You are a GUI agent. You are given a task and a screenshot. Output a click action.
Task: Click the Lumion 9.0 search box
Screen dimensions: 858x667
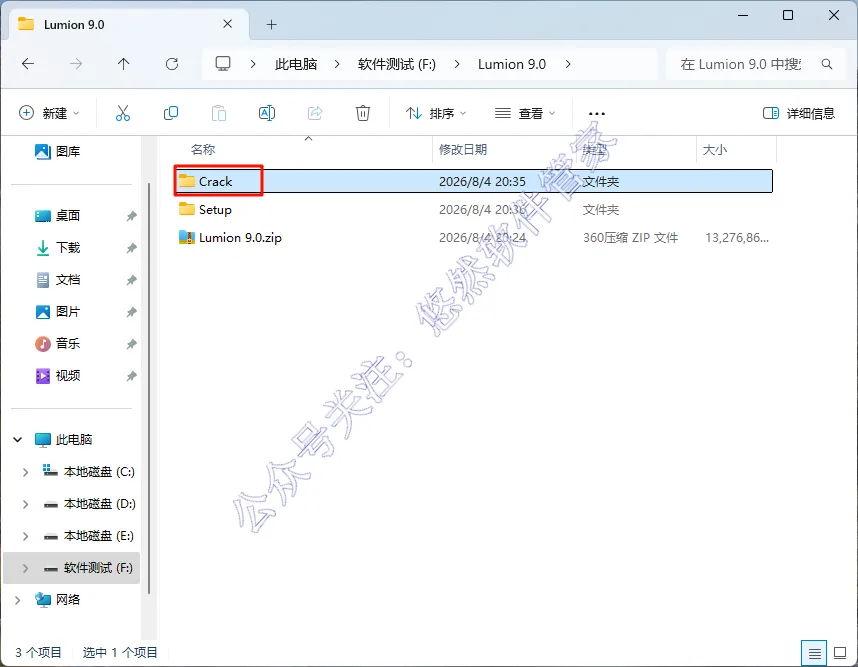[x=755, y=64]
